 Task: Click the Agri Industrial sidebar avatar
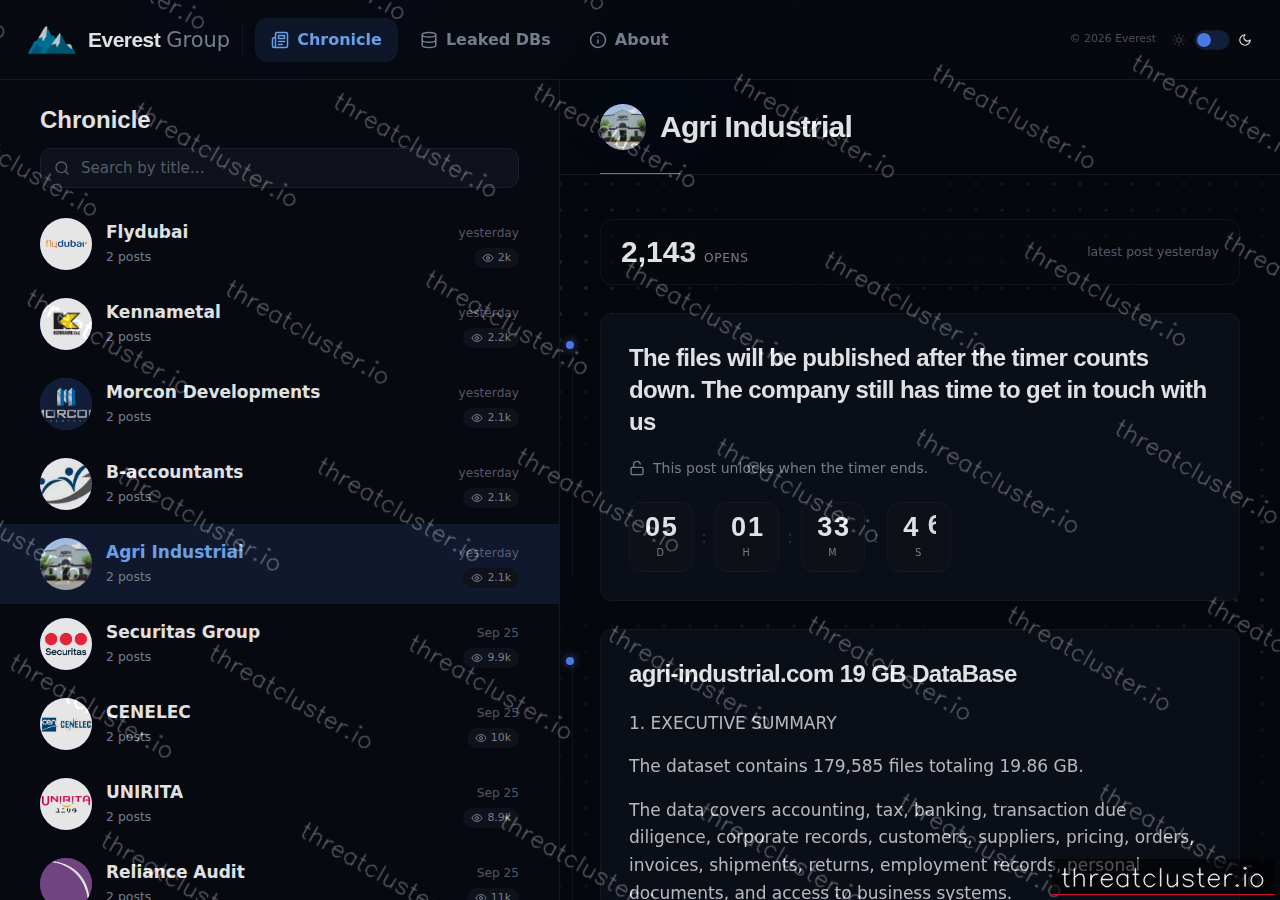[66, 564]
